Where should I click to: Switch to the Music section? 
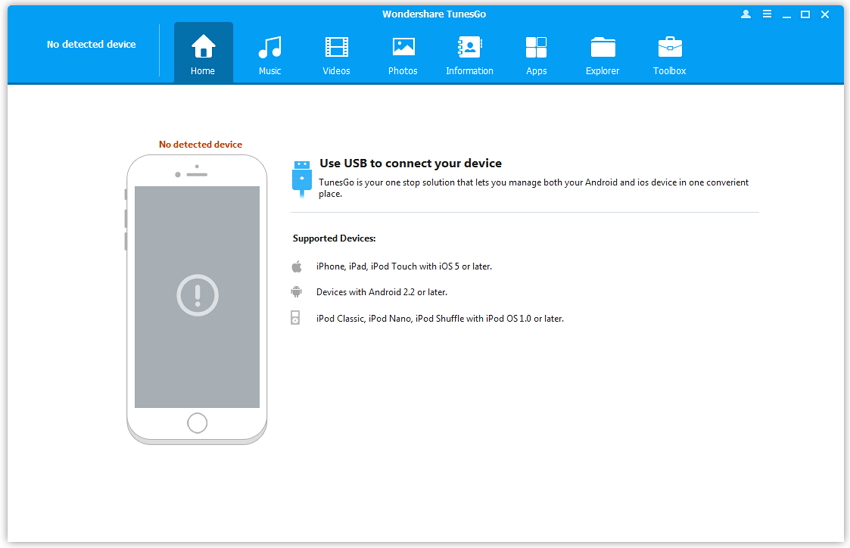pos(270,54)
